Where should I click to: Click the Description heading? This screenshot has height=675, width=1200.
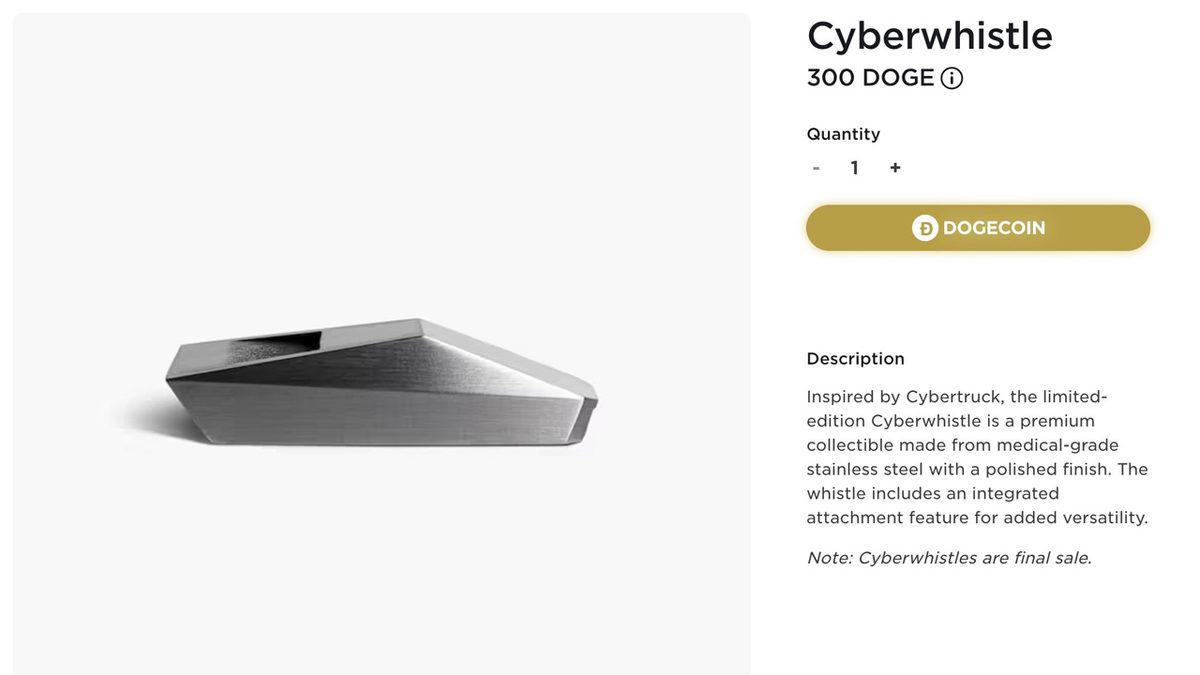point(855,359)
